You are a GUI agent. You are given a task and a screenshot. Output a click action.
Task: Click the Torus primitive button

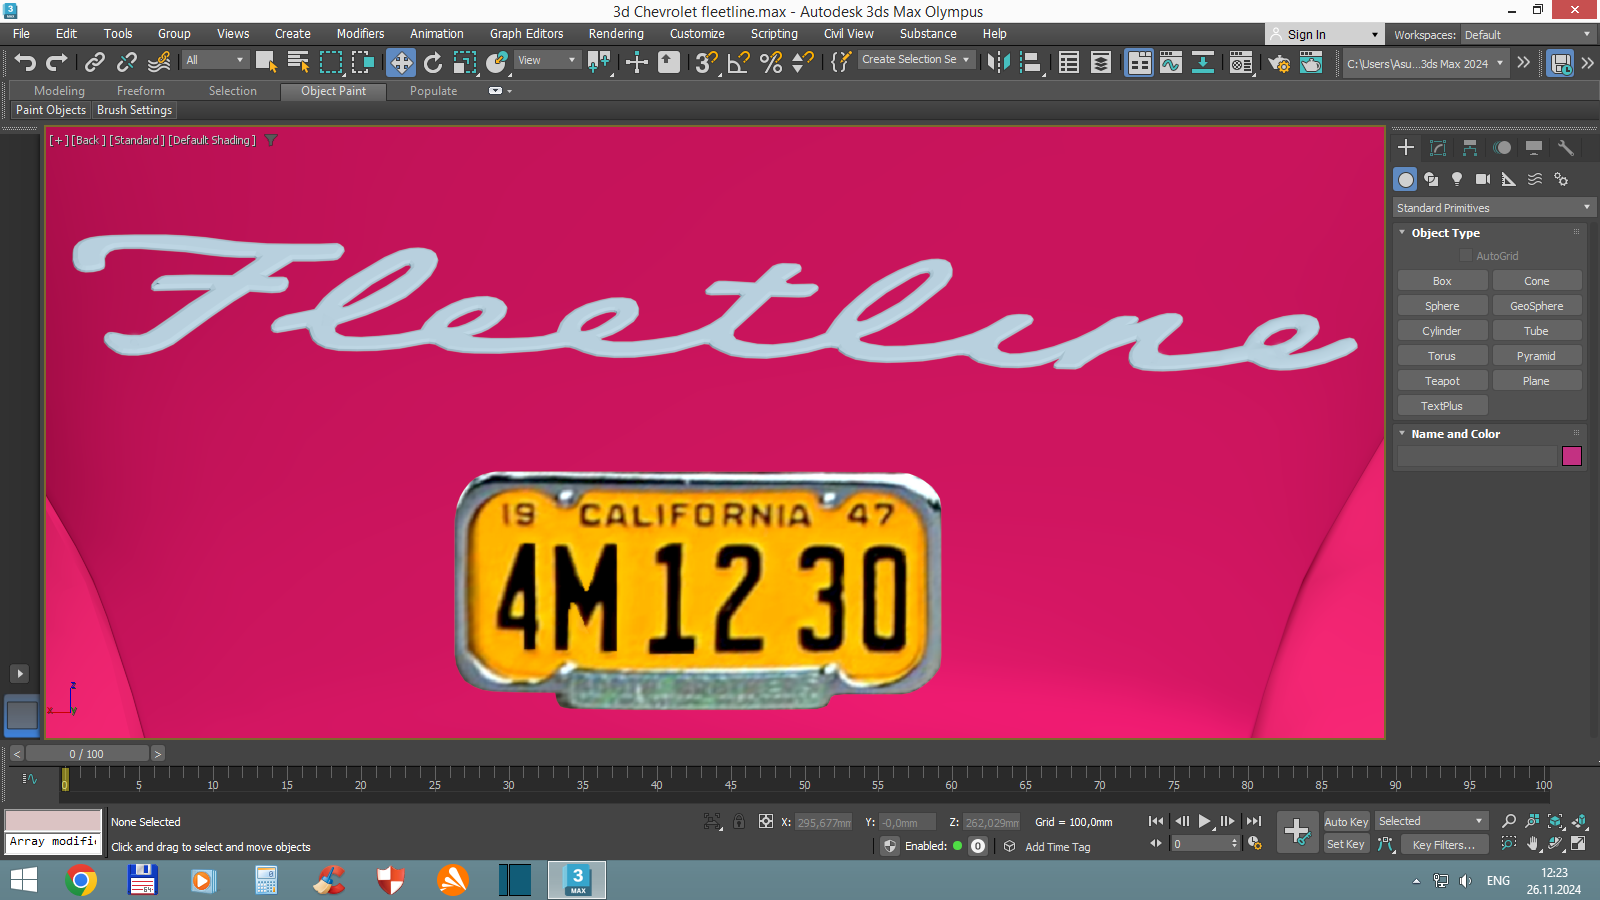1442,356
